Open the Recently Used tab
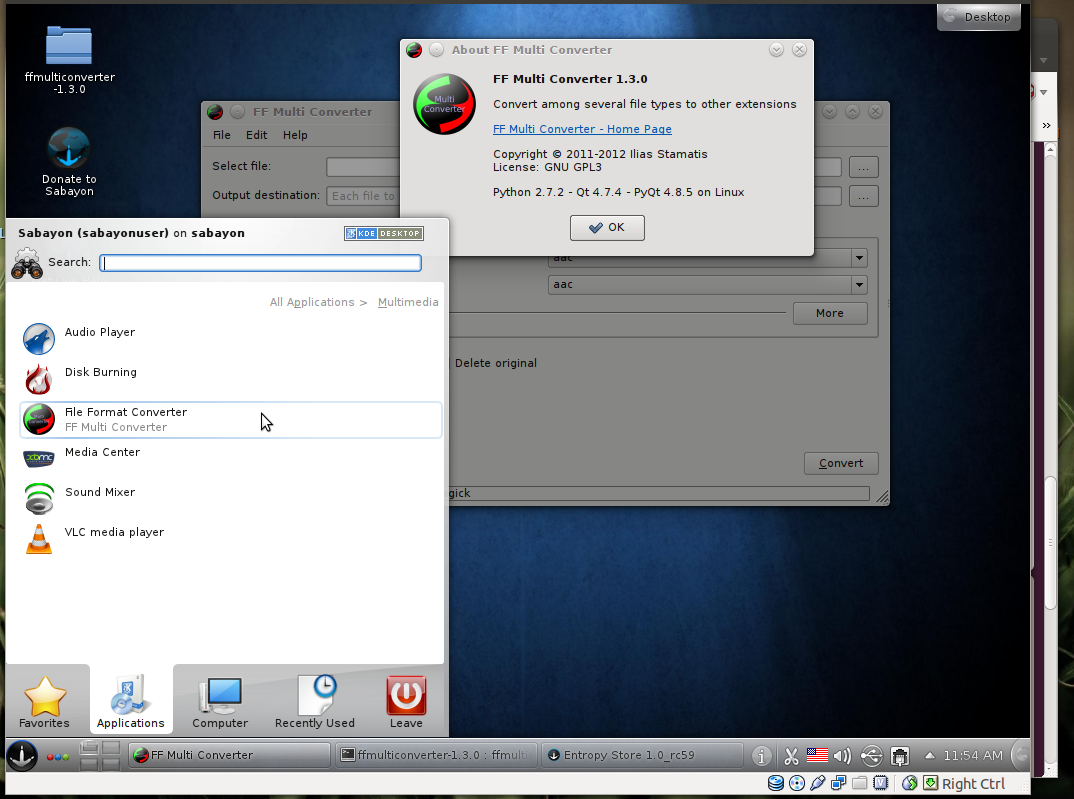Viewport: 1074px width, 799px height. 314,702
